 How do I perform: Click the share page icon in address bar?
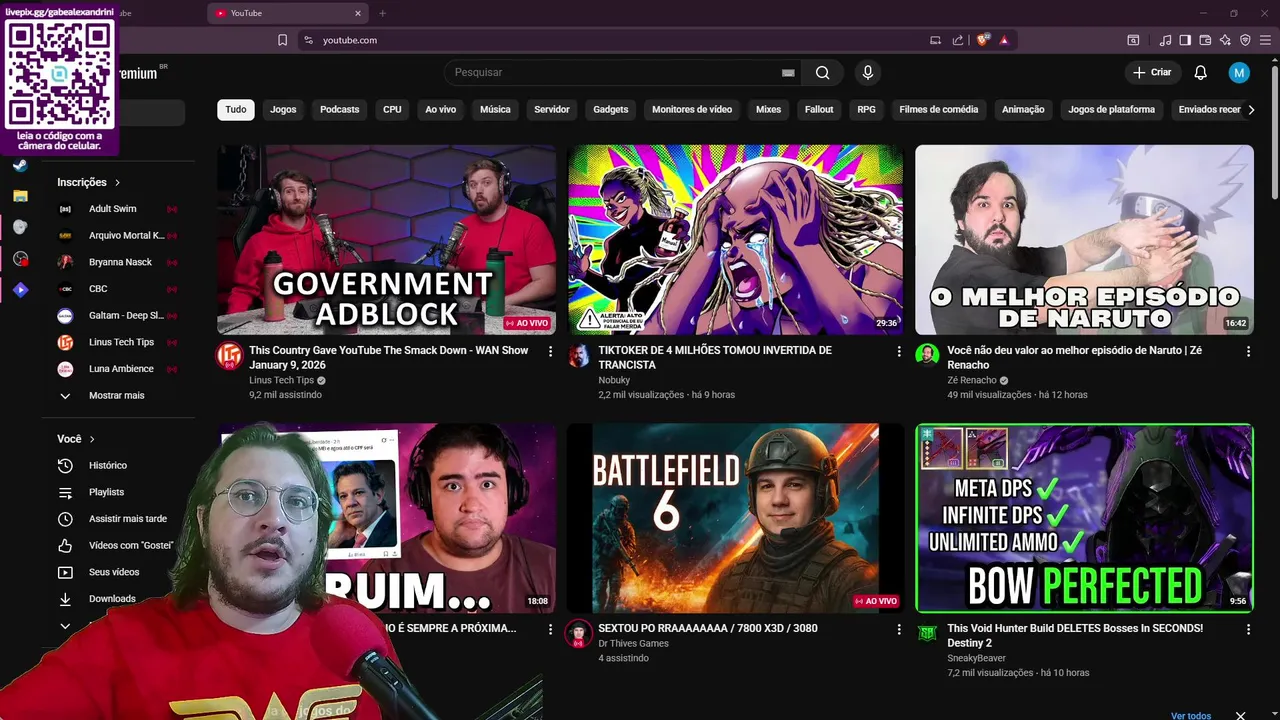(958, 40)
